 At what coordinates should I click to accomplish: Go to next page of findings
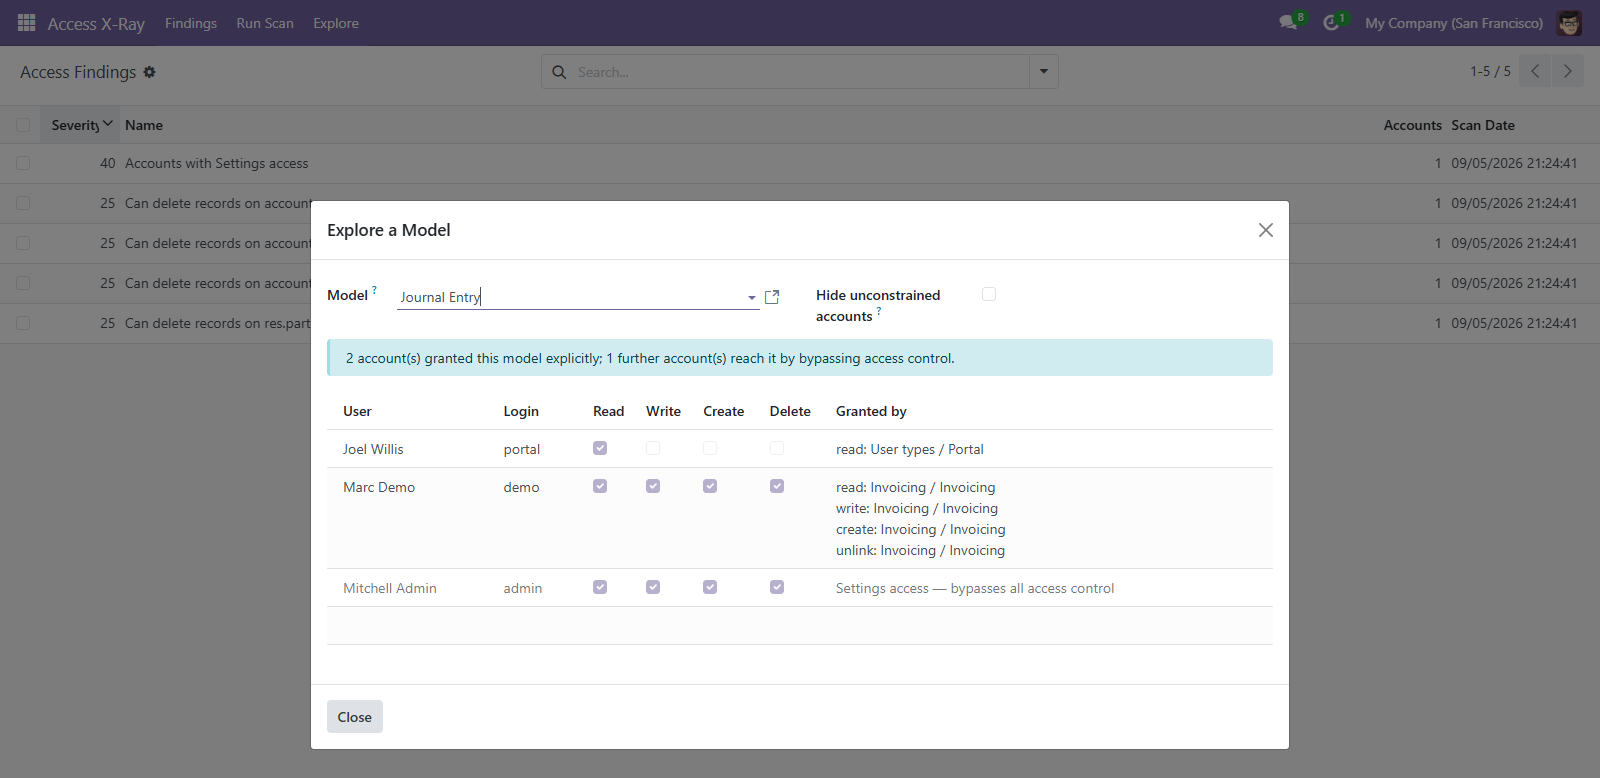pos(1567,71)
